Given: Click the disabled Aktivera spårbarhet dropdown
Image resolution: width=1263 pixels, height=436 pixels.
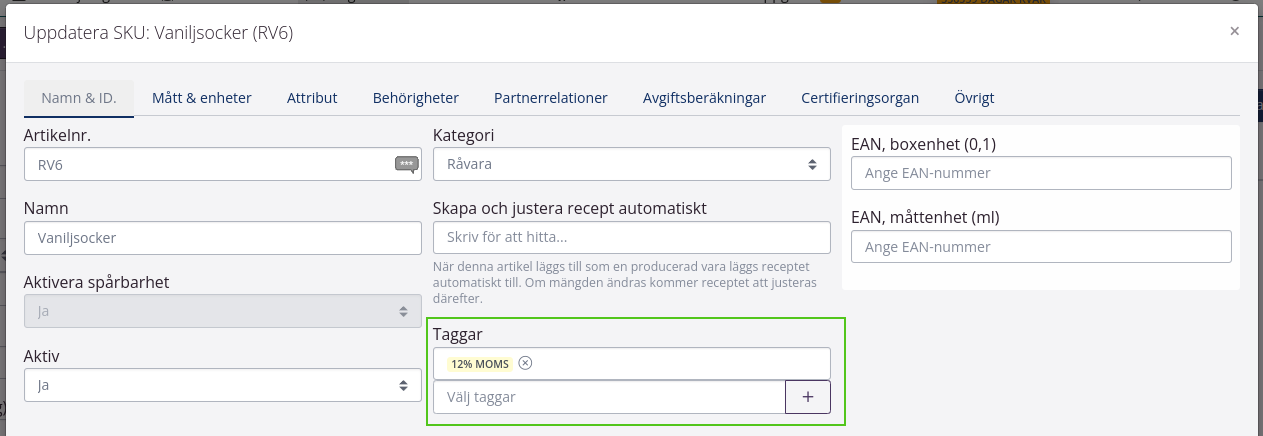Looking at the screenshot, I should click(223, 311).
